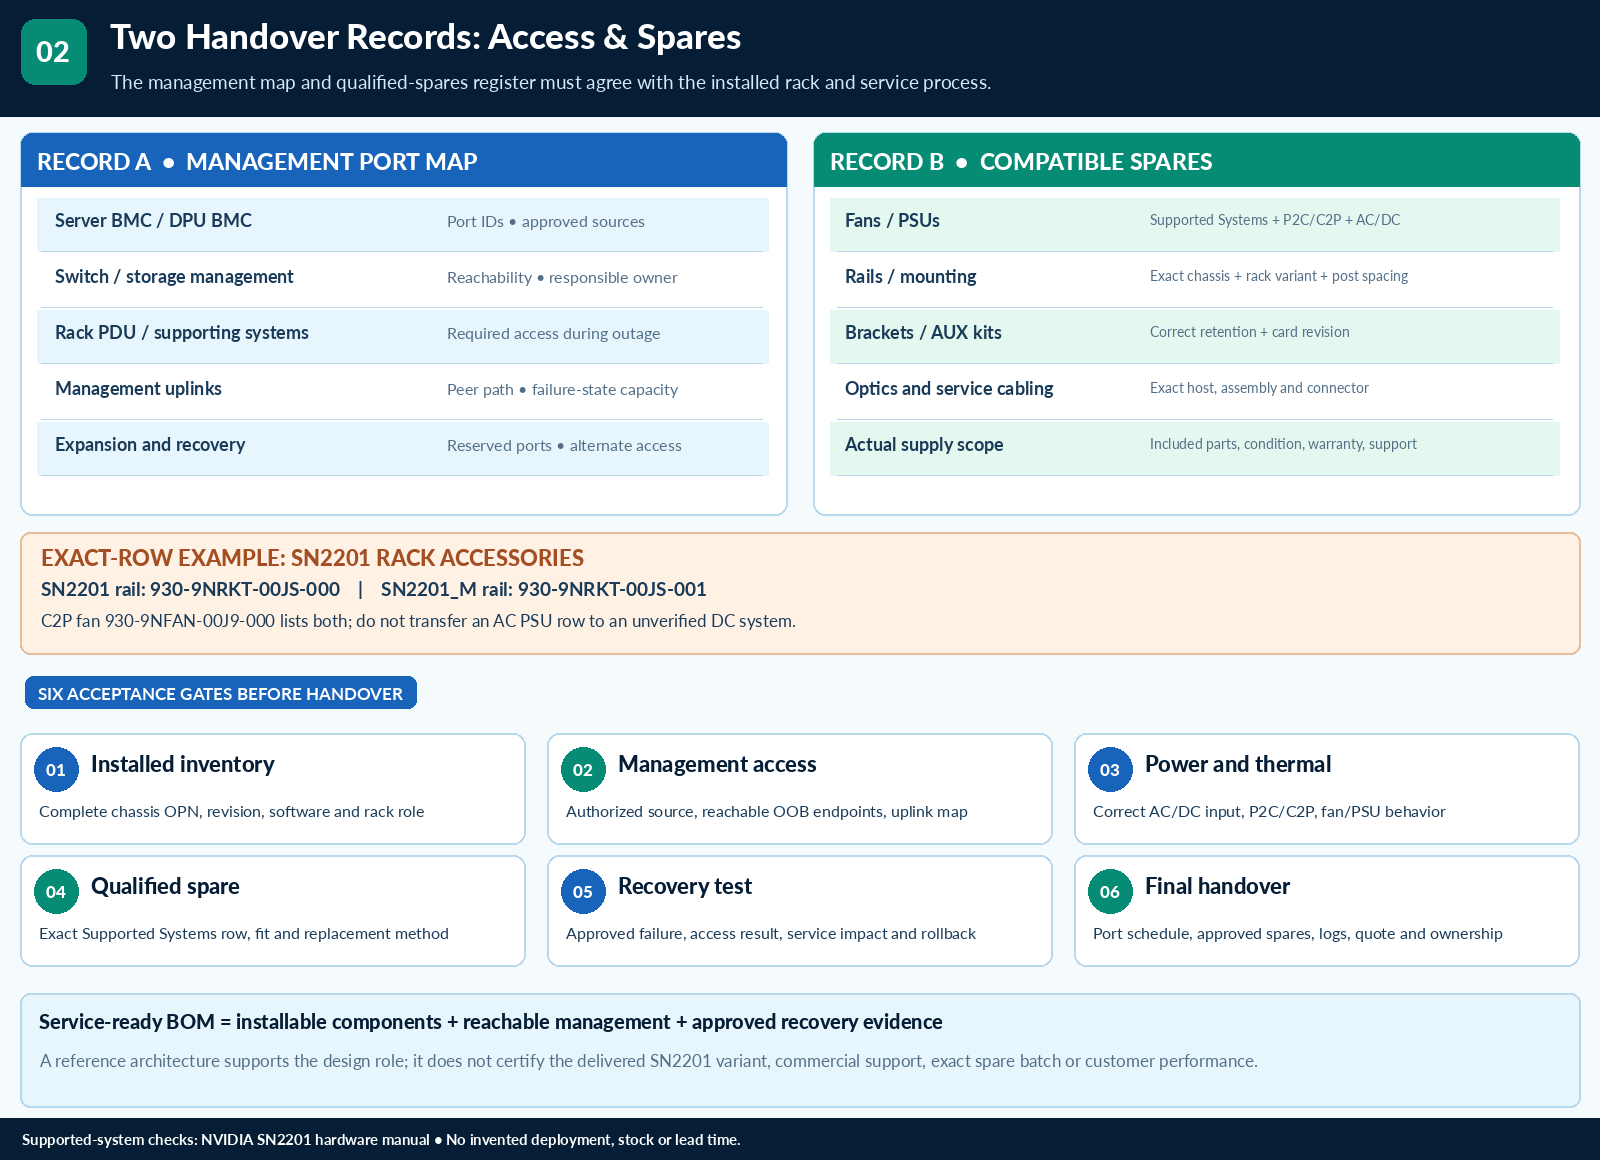The height and width of the screenshot is (1160, 1600).
Task: Click the Rails / mounting row label
Action: tap(911, 277)
